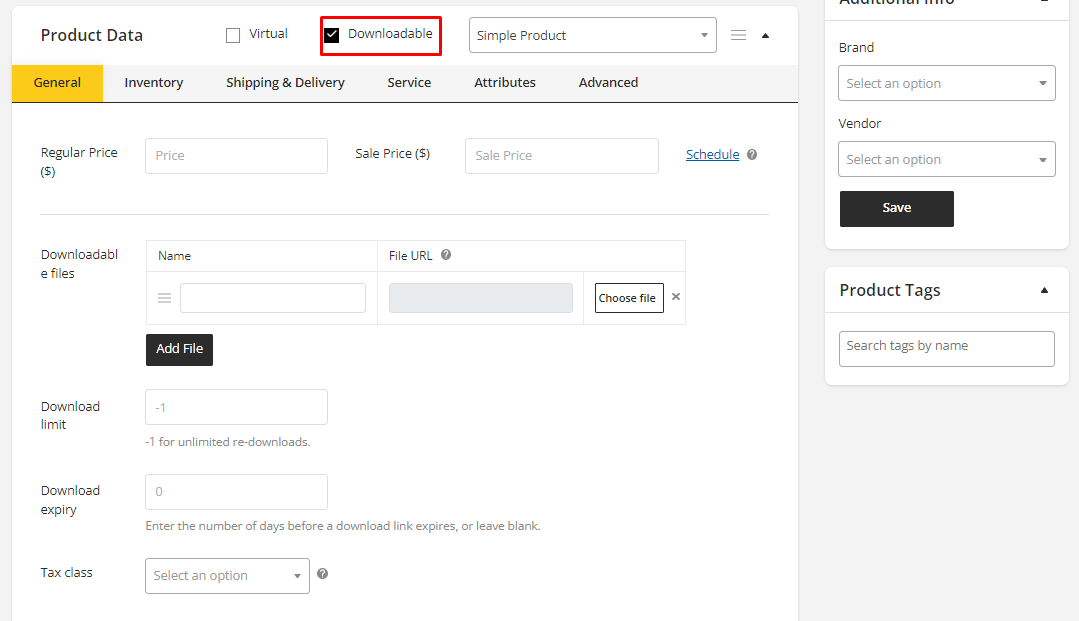Switch to the Inventory tab
Image resolution: width=1079 pixels, height=621 pixels.
[153, 83]
